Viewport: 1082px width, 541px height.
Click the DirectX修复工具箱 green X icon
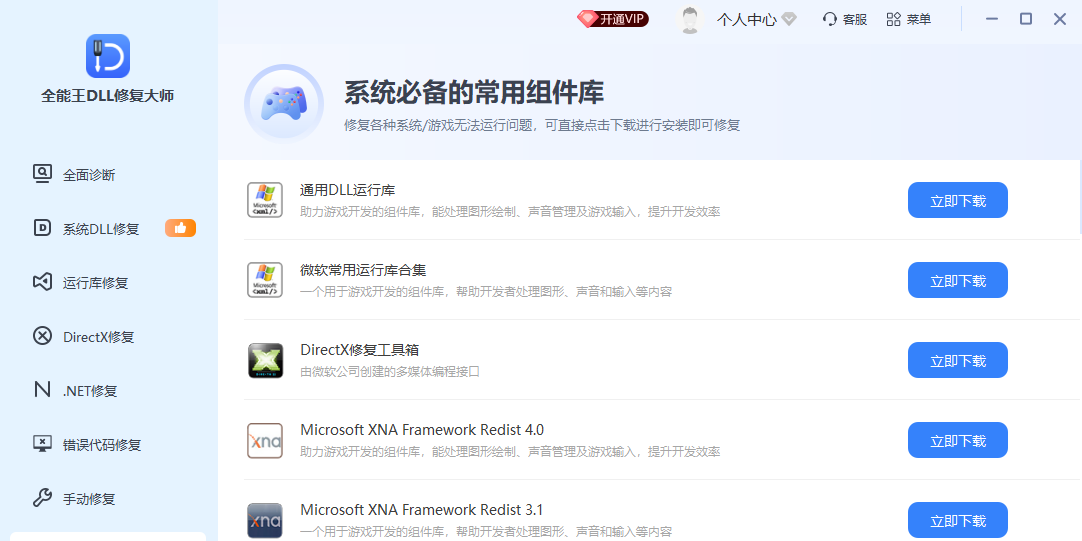[265, 360]
